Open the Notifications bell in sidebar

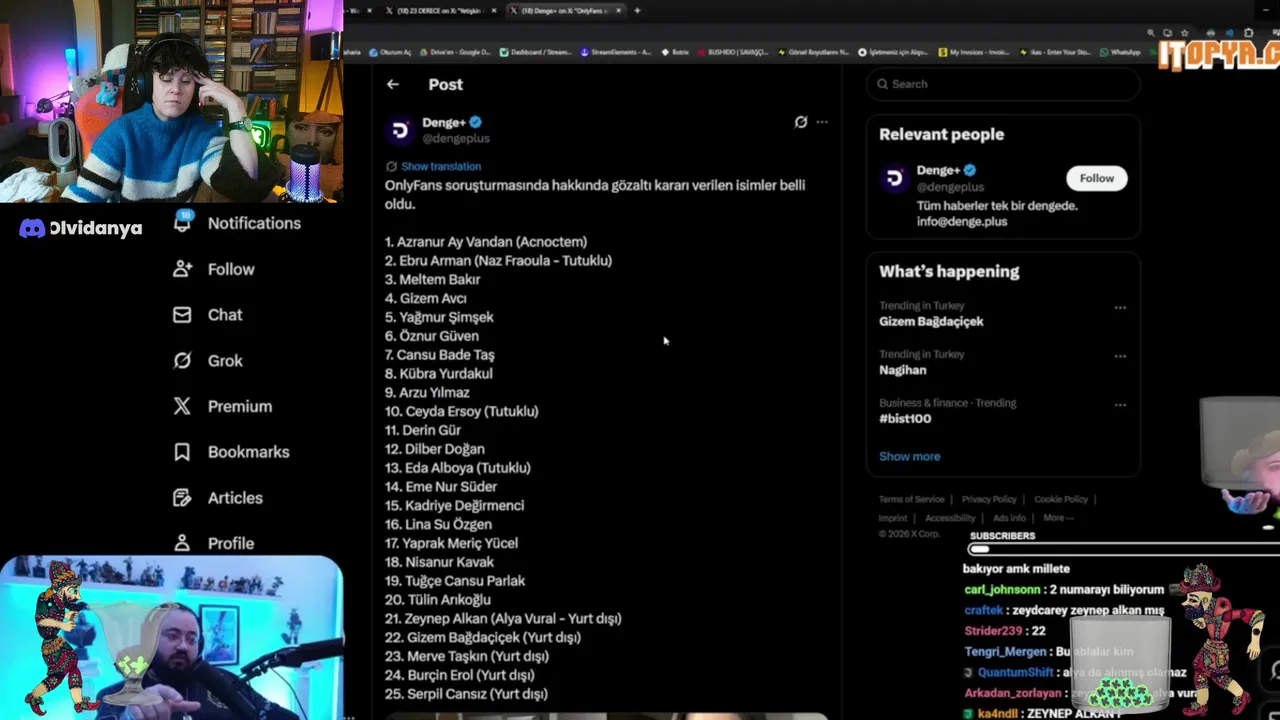[x=183, y=222]
